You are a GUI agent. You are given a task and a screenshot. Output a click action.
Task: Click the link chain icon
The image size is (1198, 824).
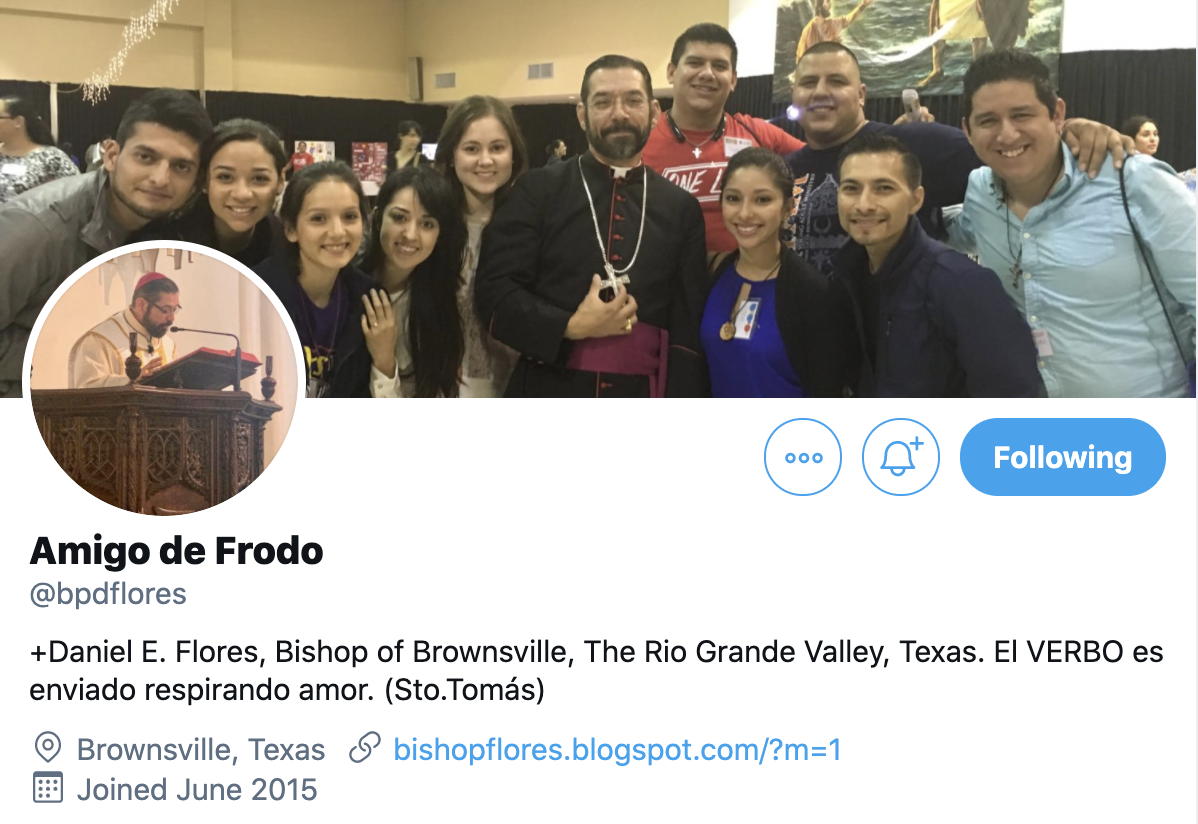click(365, 748)
